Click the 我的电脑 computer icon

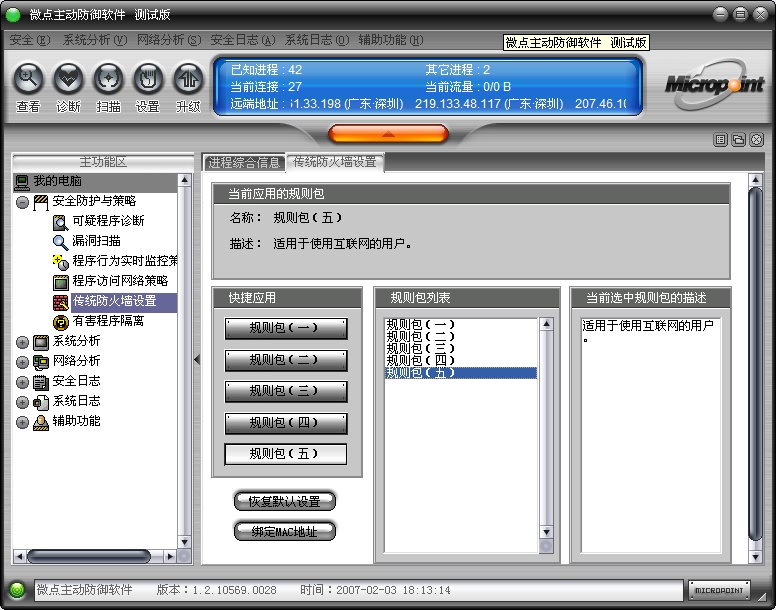(22, 182)
